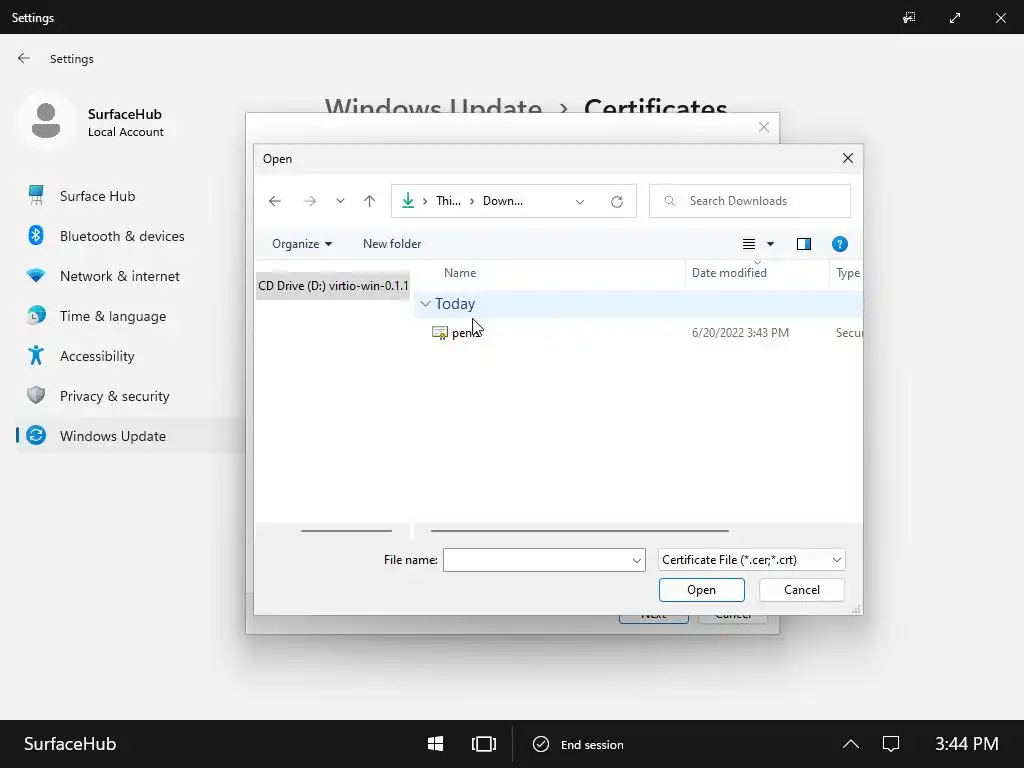Click the green Downloads icon in address bar

pos(408,200)
